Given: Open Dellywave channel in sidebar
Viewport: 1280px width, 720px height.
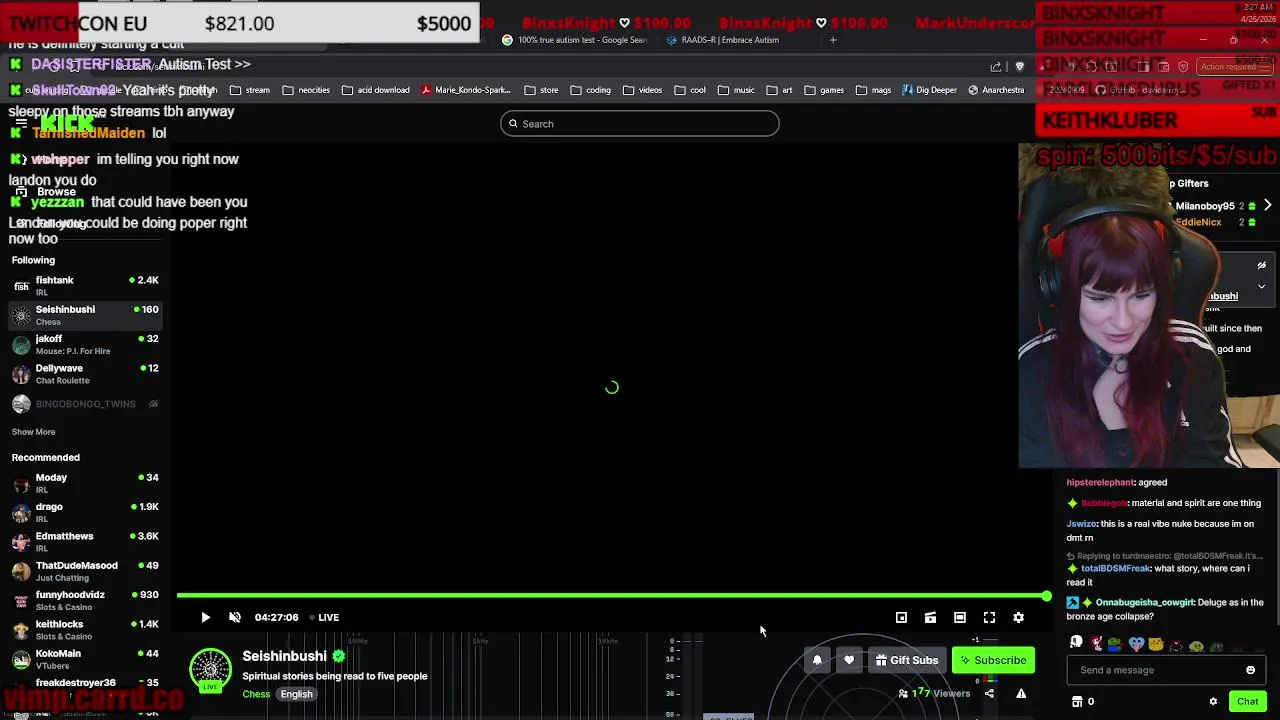Looking at the screenshot, I should (85, 374).
